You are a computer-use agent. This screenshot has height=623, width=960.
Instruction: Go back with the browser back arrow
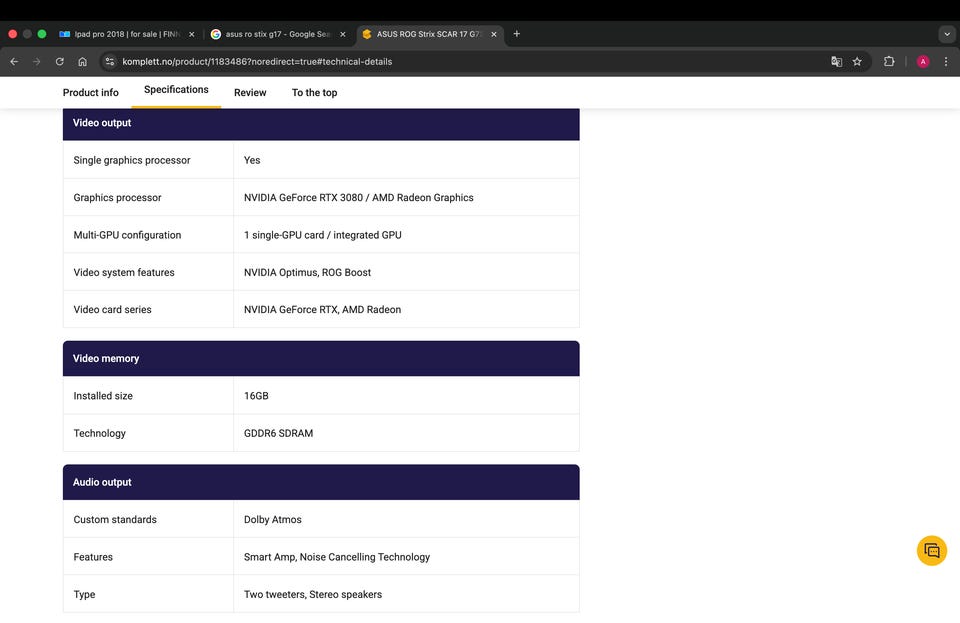click(x=14, y=61)
